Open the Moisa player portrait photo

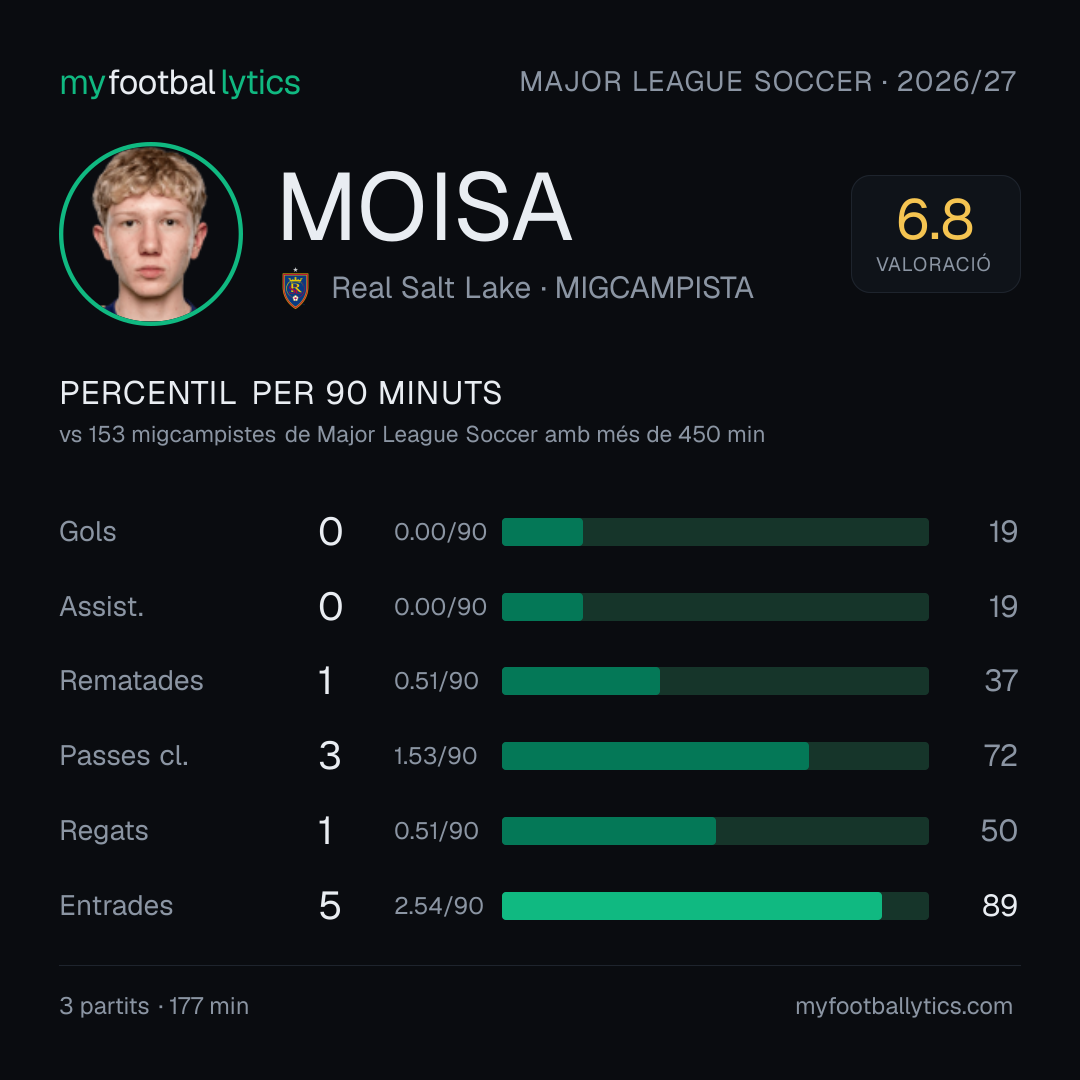tap(151, 233)
